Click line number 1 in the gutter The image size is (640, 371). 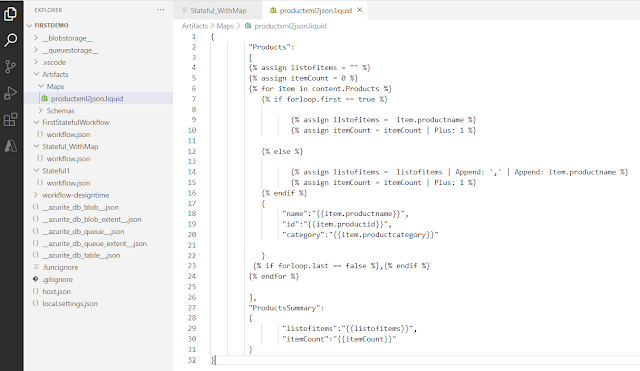pyautogui.click(x=194, y=37)
